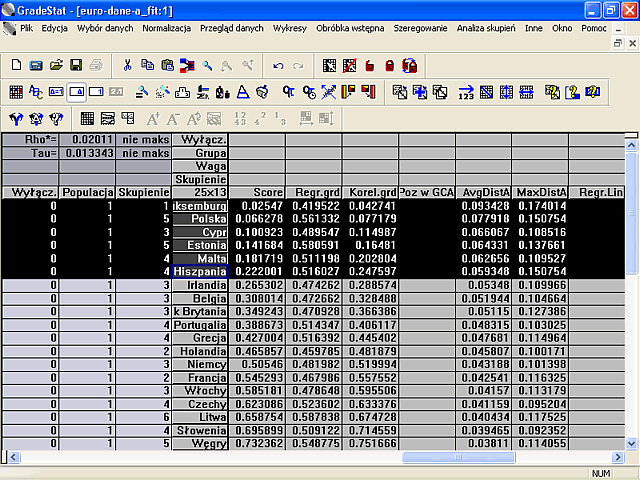
Task: Open the Analiza skupień menu
Action: (486, 28)
